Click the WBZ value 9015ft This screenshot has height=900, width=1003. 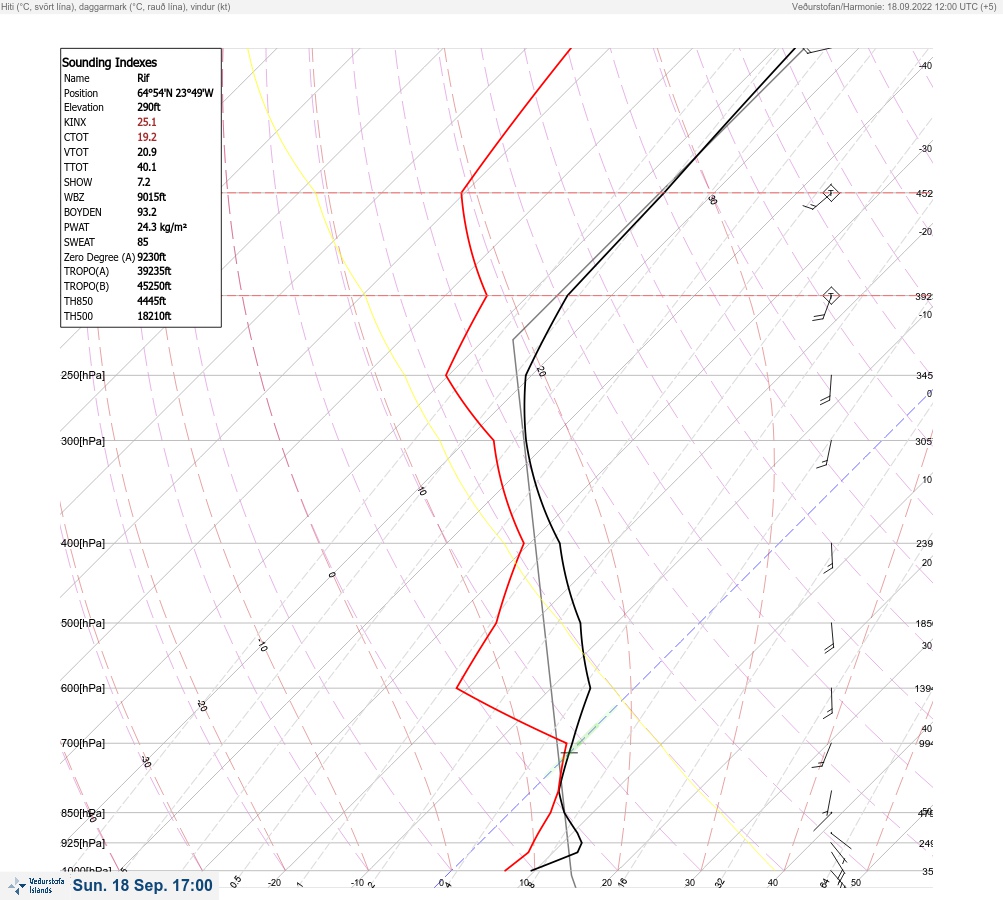[x=152, y=197]
